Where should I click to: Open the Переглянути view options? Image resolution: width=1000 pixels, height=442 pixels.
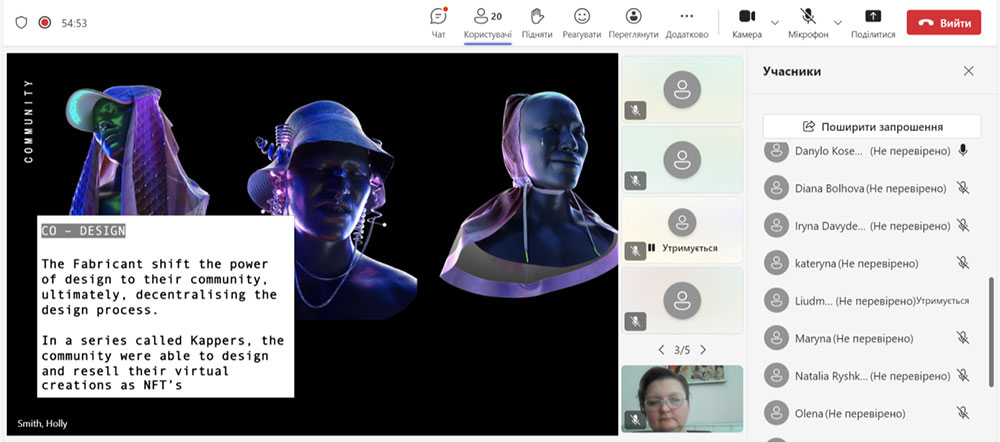click(633, 23)
